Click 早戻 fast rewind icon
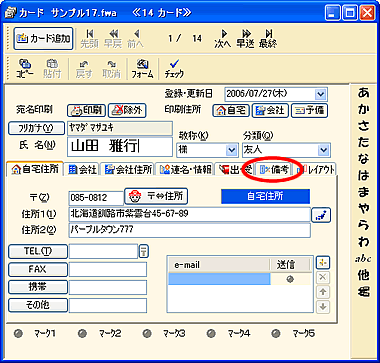 click(x=113, y=39)
